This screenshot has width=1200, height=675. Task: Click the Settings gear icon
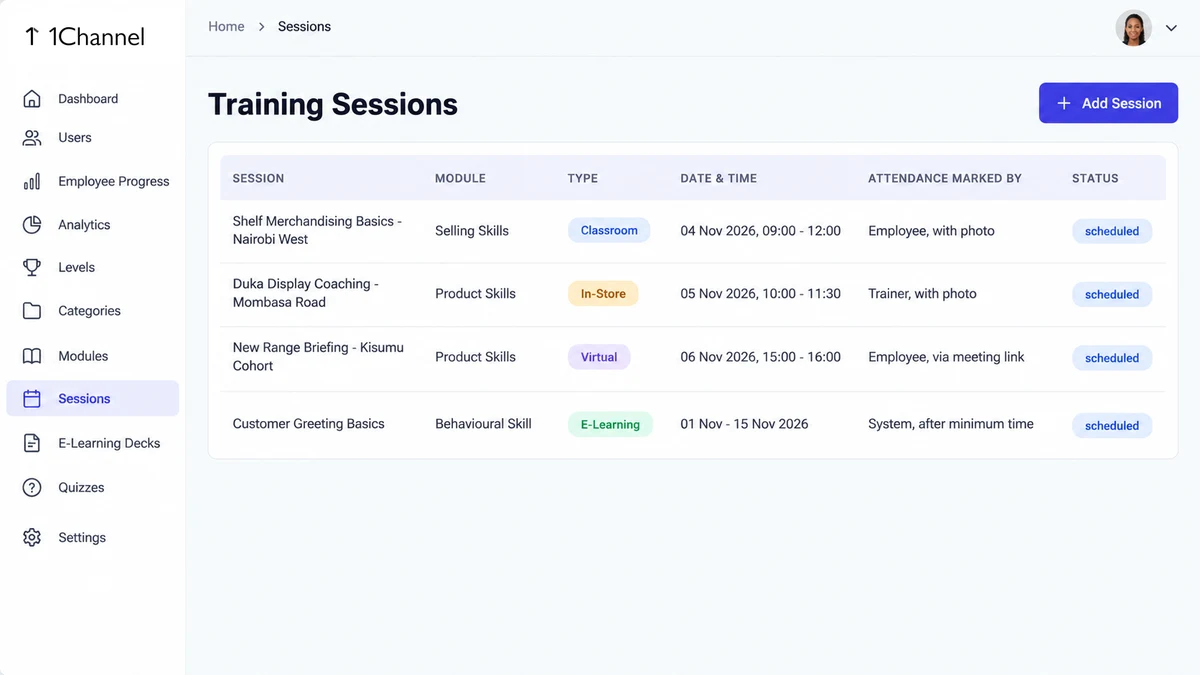(32, 538)
